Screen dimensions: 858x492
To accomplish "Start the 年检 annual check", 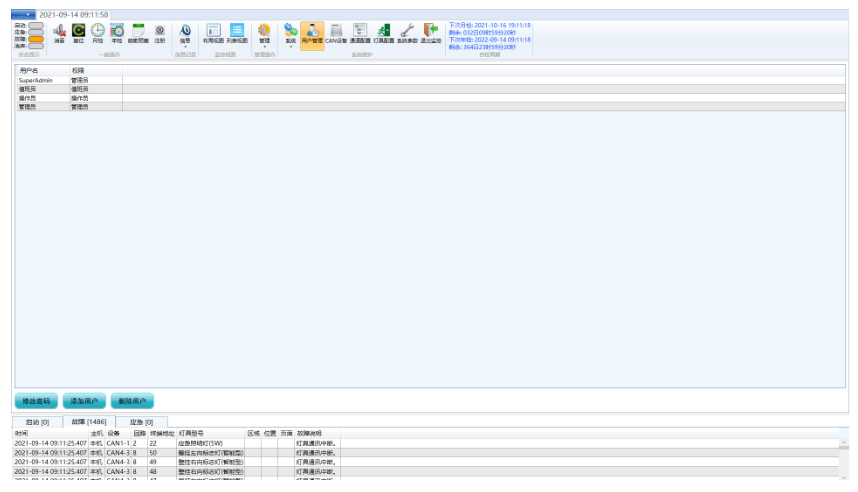I will [117, 32].
